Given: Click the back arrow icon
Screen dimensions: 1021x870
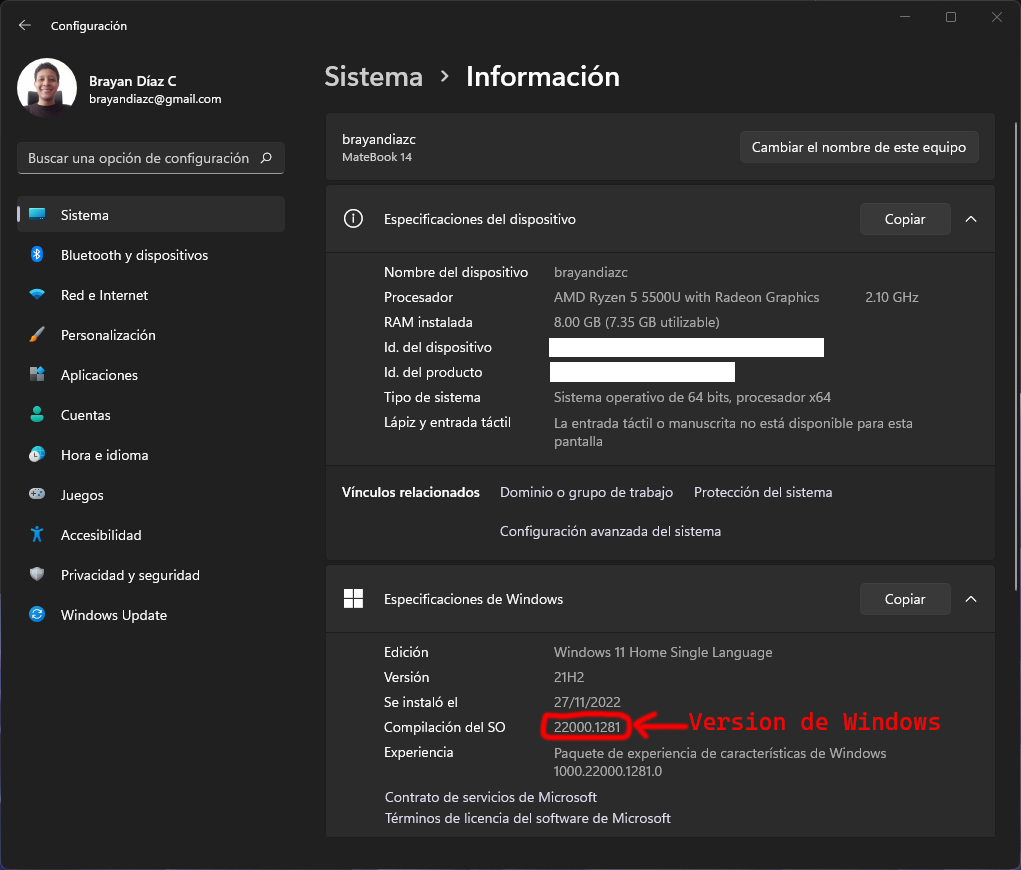Looking at the screenshot, I should coord(25,25).
